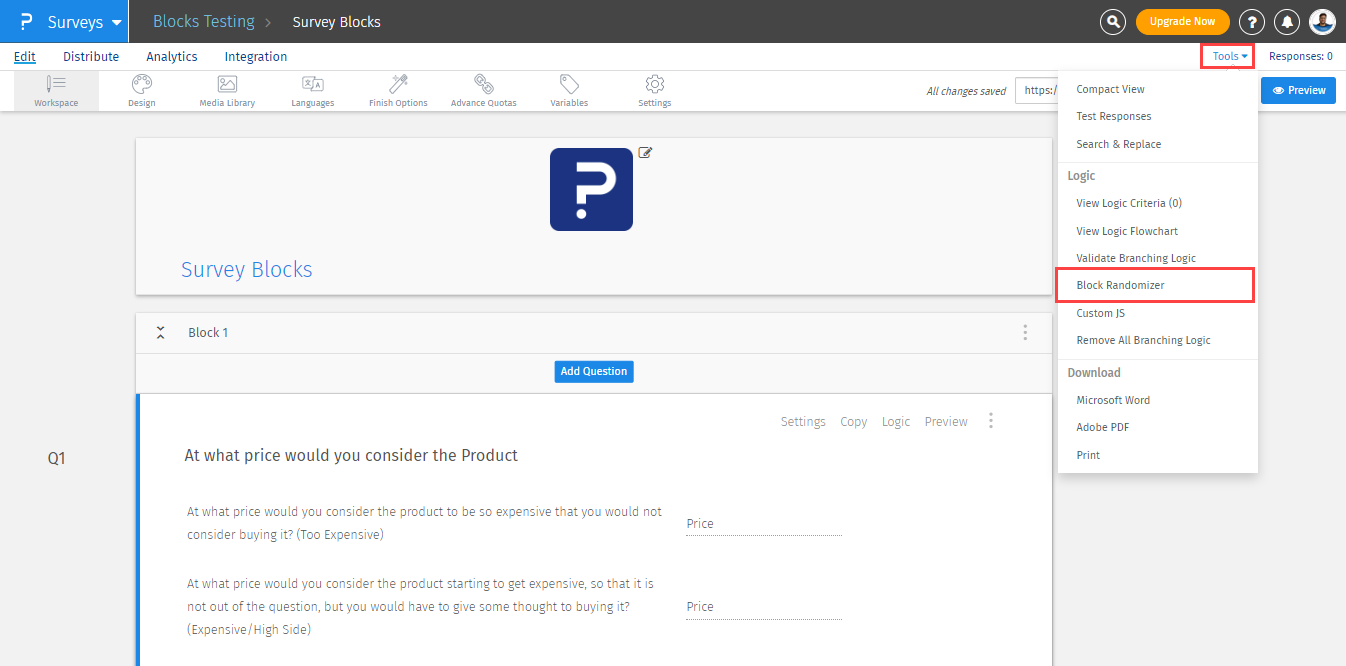Click the Preview button
The width and height of the screenshot is (1346, 666).
[1299, 90]
